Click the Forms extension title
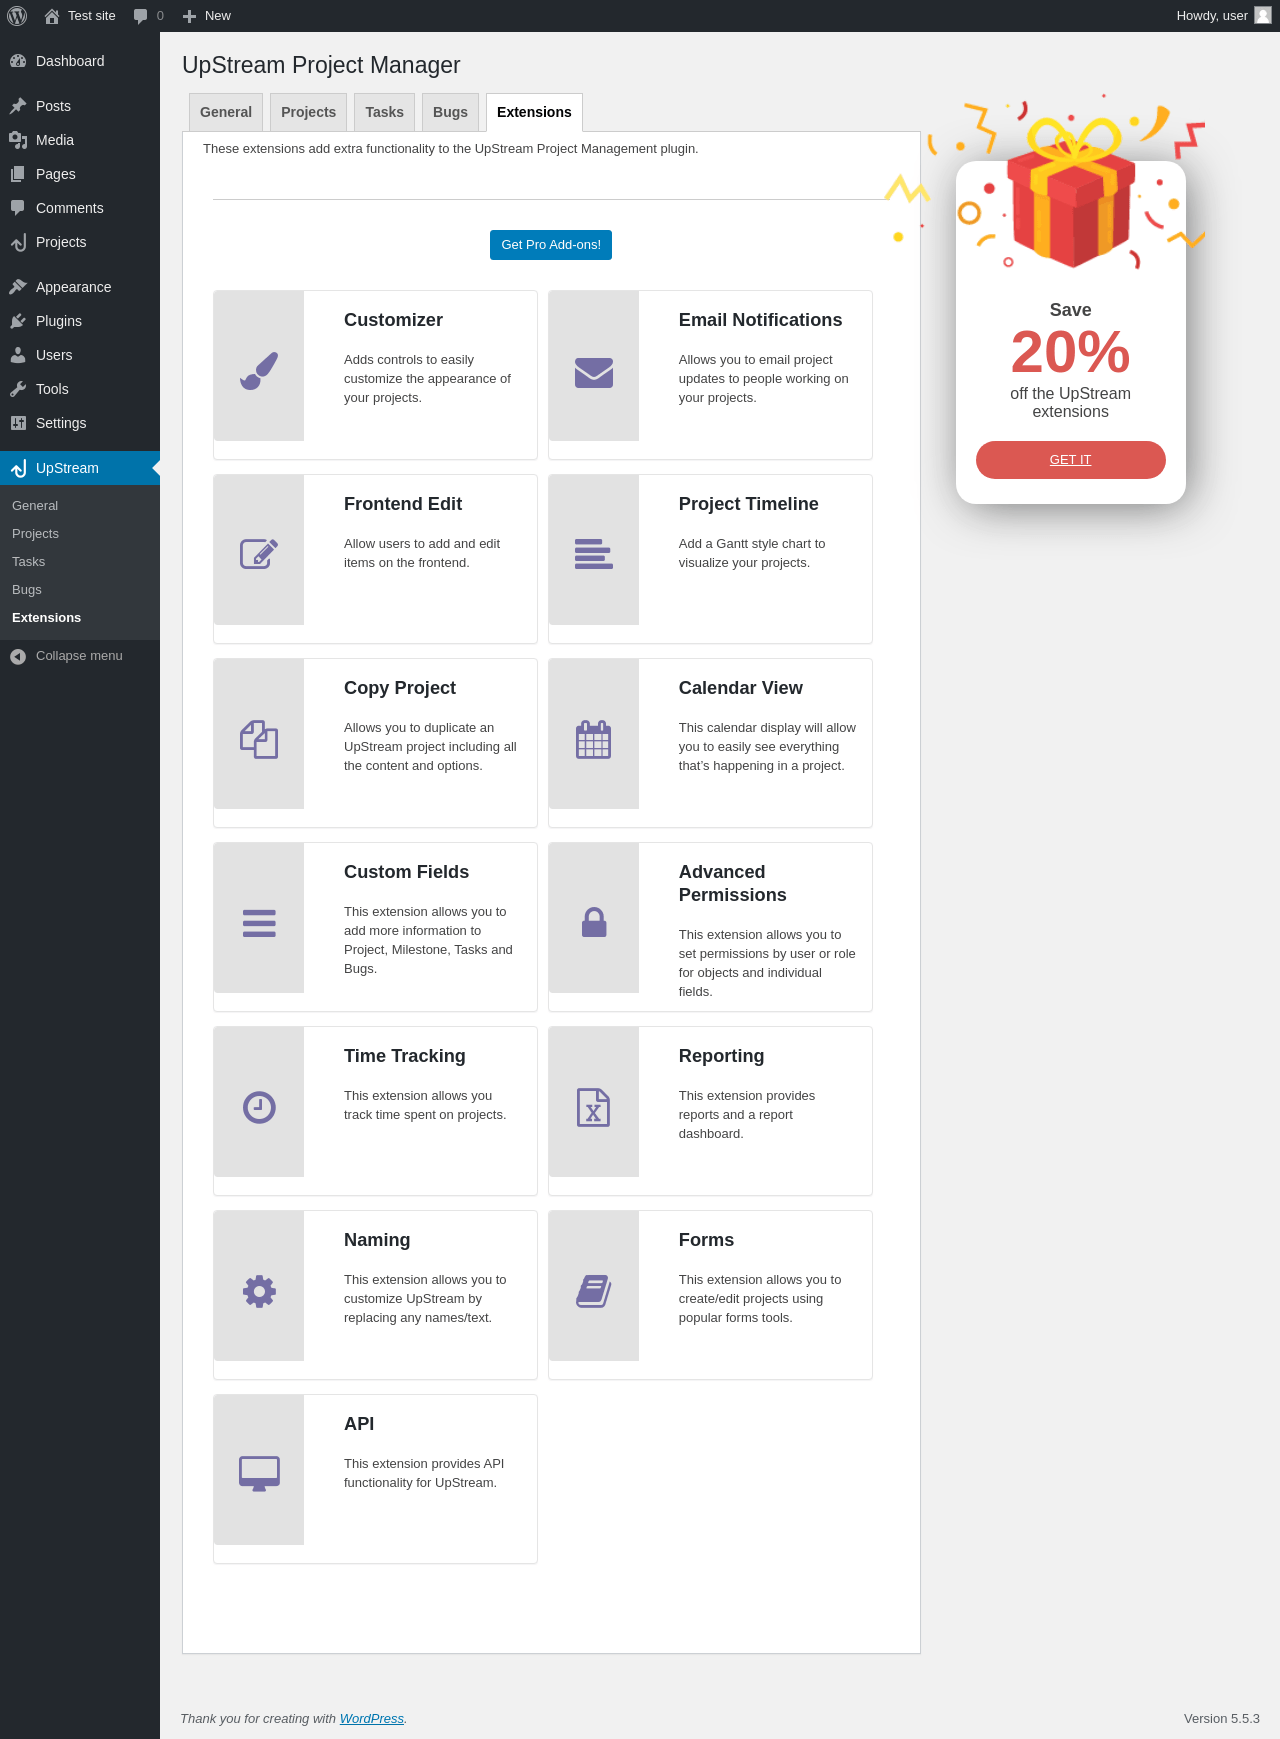The width and height of the screenshot is (1280, 1739). point(706,1240)
